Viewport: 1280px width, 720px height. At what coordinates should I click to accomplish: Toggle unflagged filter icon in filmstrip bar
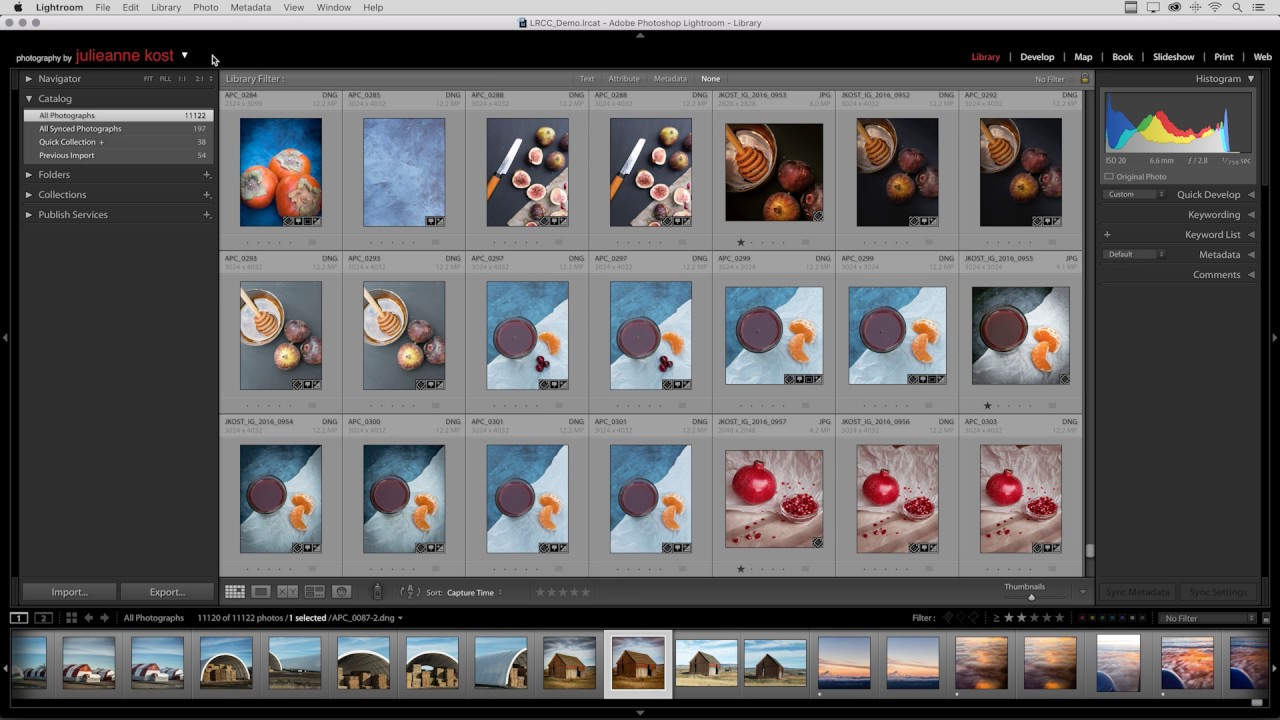click(962, 618)
